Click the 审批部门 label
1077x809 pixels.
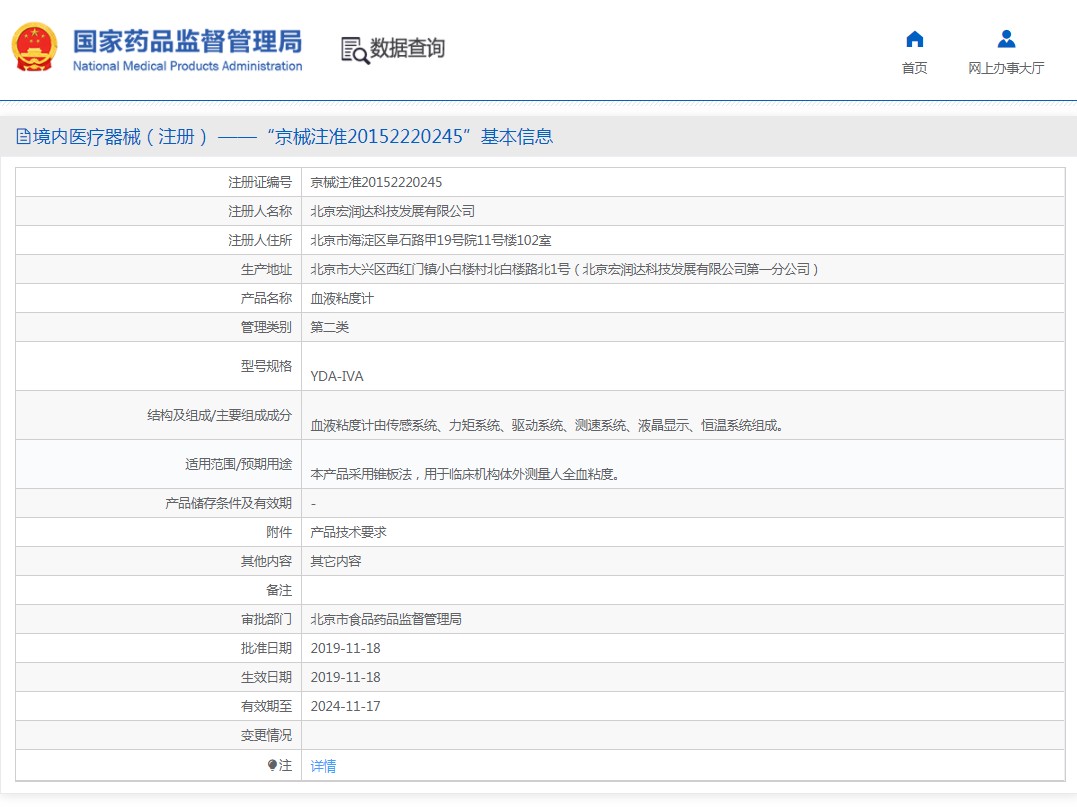pos(267,619)
